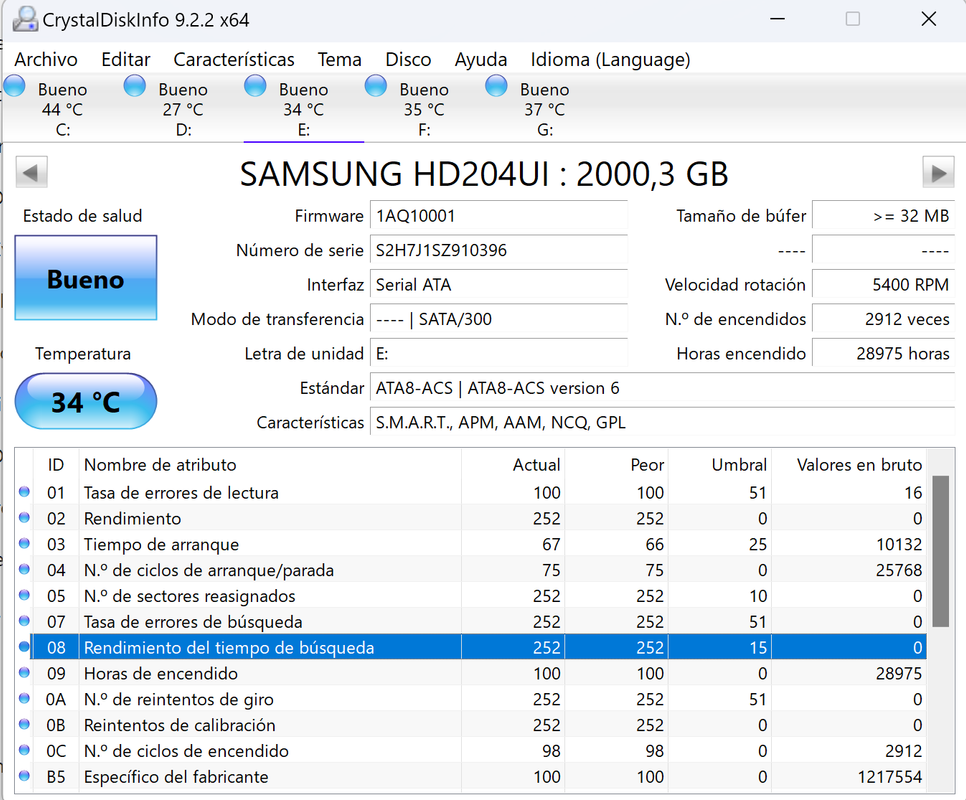966x800 pixels.
Task: Click the buffer size field >= 32 MB
Action: (x=883, y=216)
